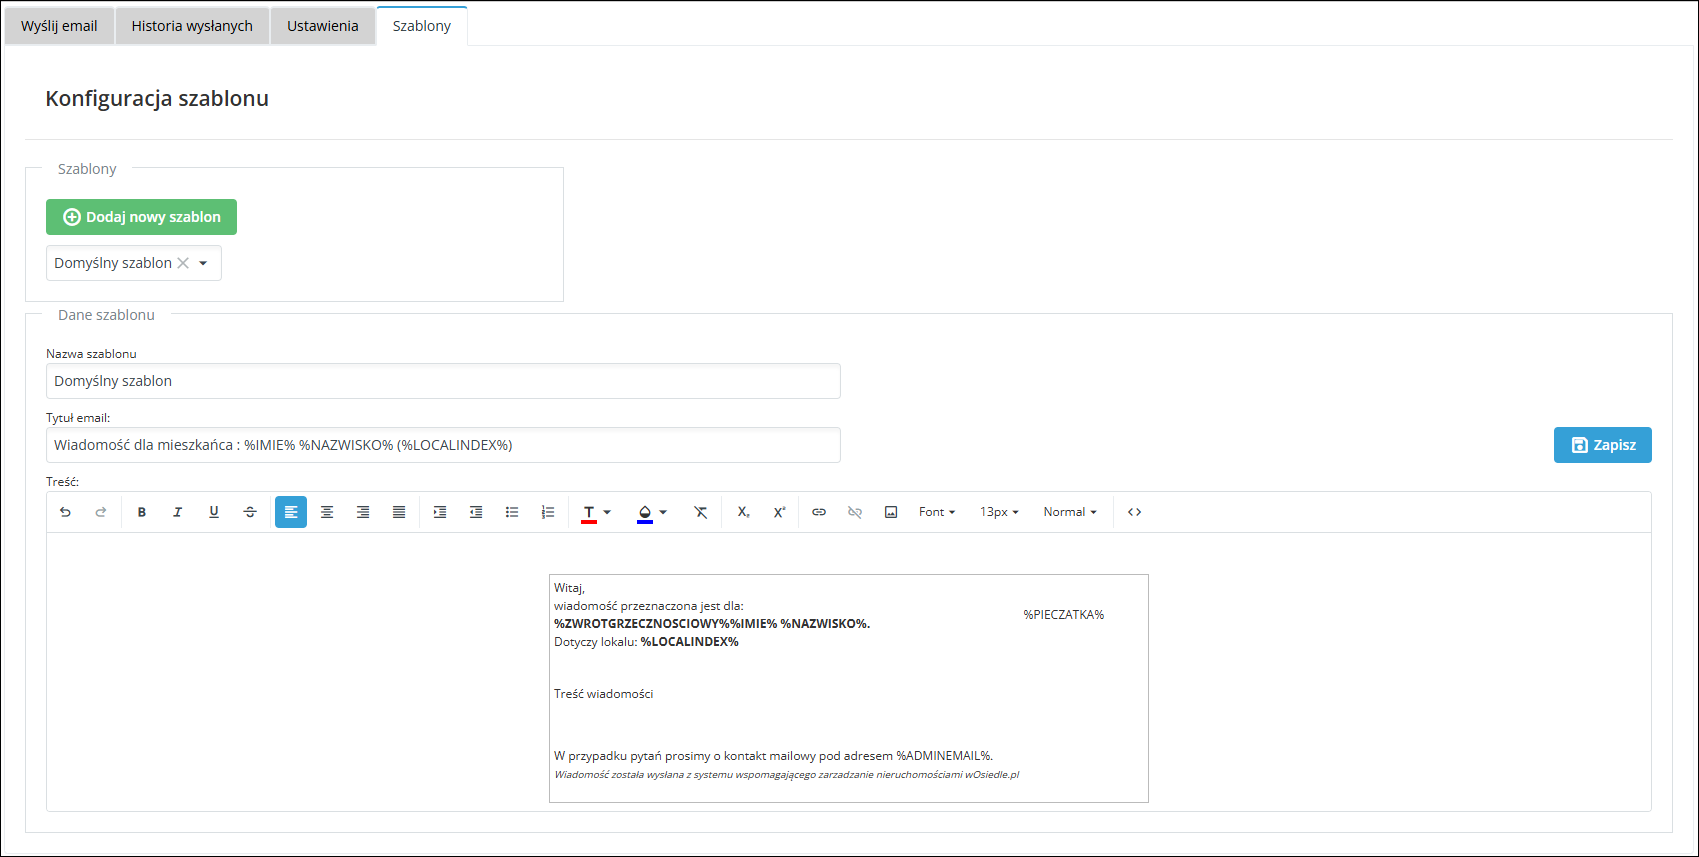
Task: Apply strikethrough formatting
Action: (x=250, y=512)
